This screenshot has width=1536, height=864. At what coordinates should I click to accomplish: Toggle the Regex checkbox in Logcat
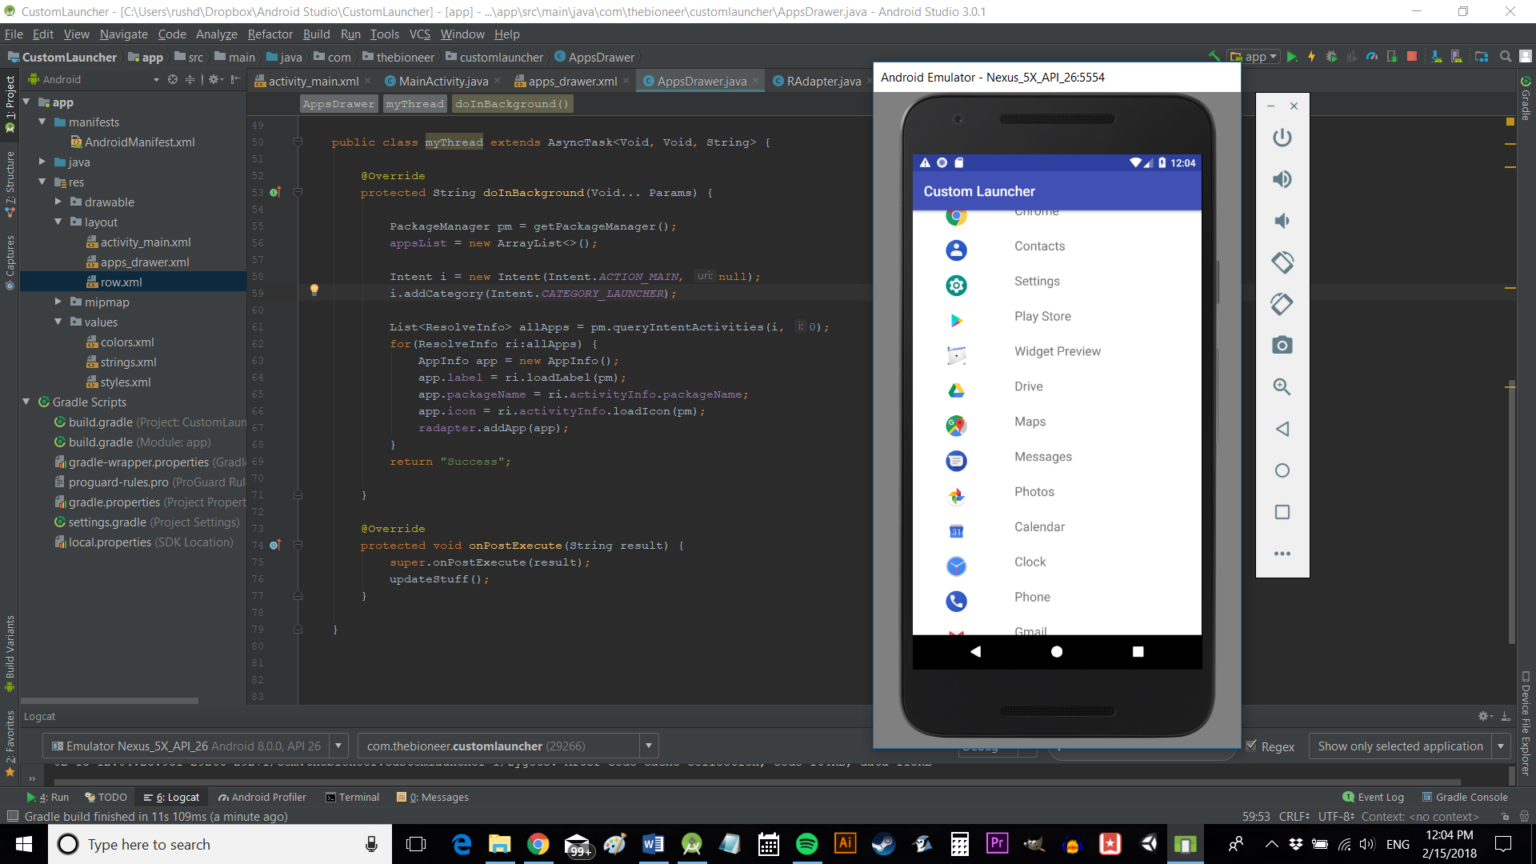[x=1253, y=746]
